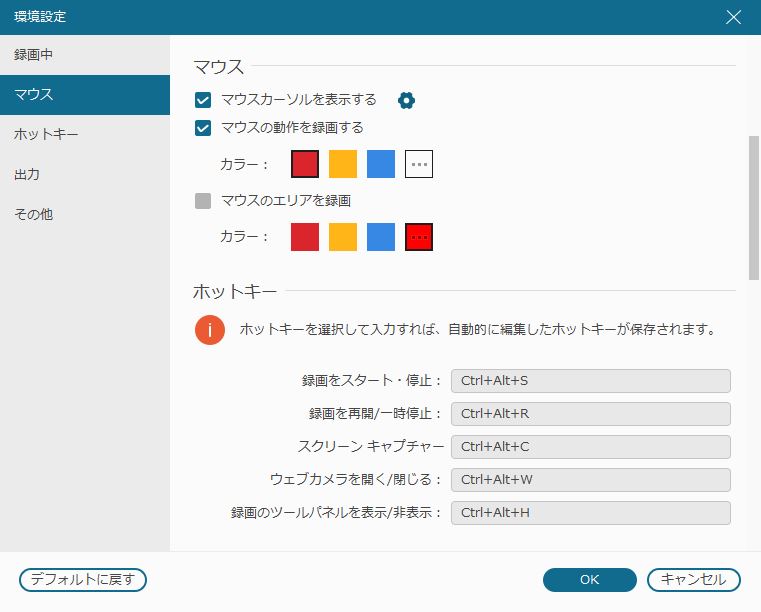This screenshot has width=761, height=612.
Task: Pick orange swatch for mouse click color
Action: (343, 164)
